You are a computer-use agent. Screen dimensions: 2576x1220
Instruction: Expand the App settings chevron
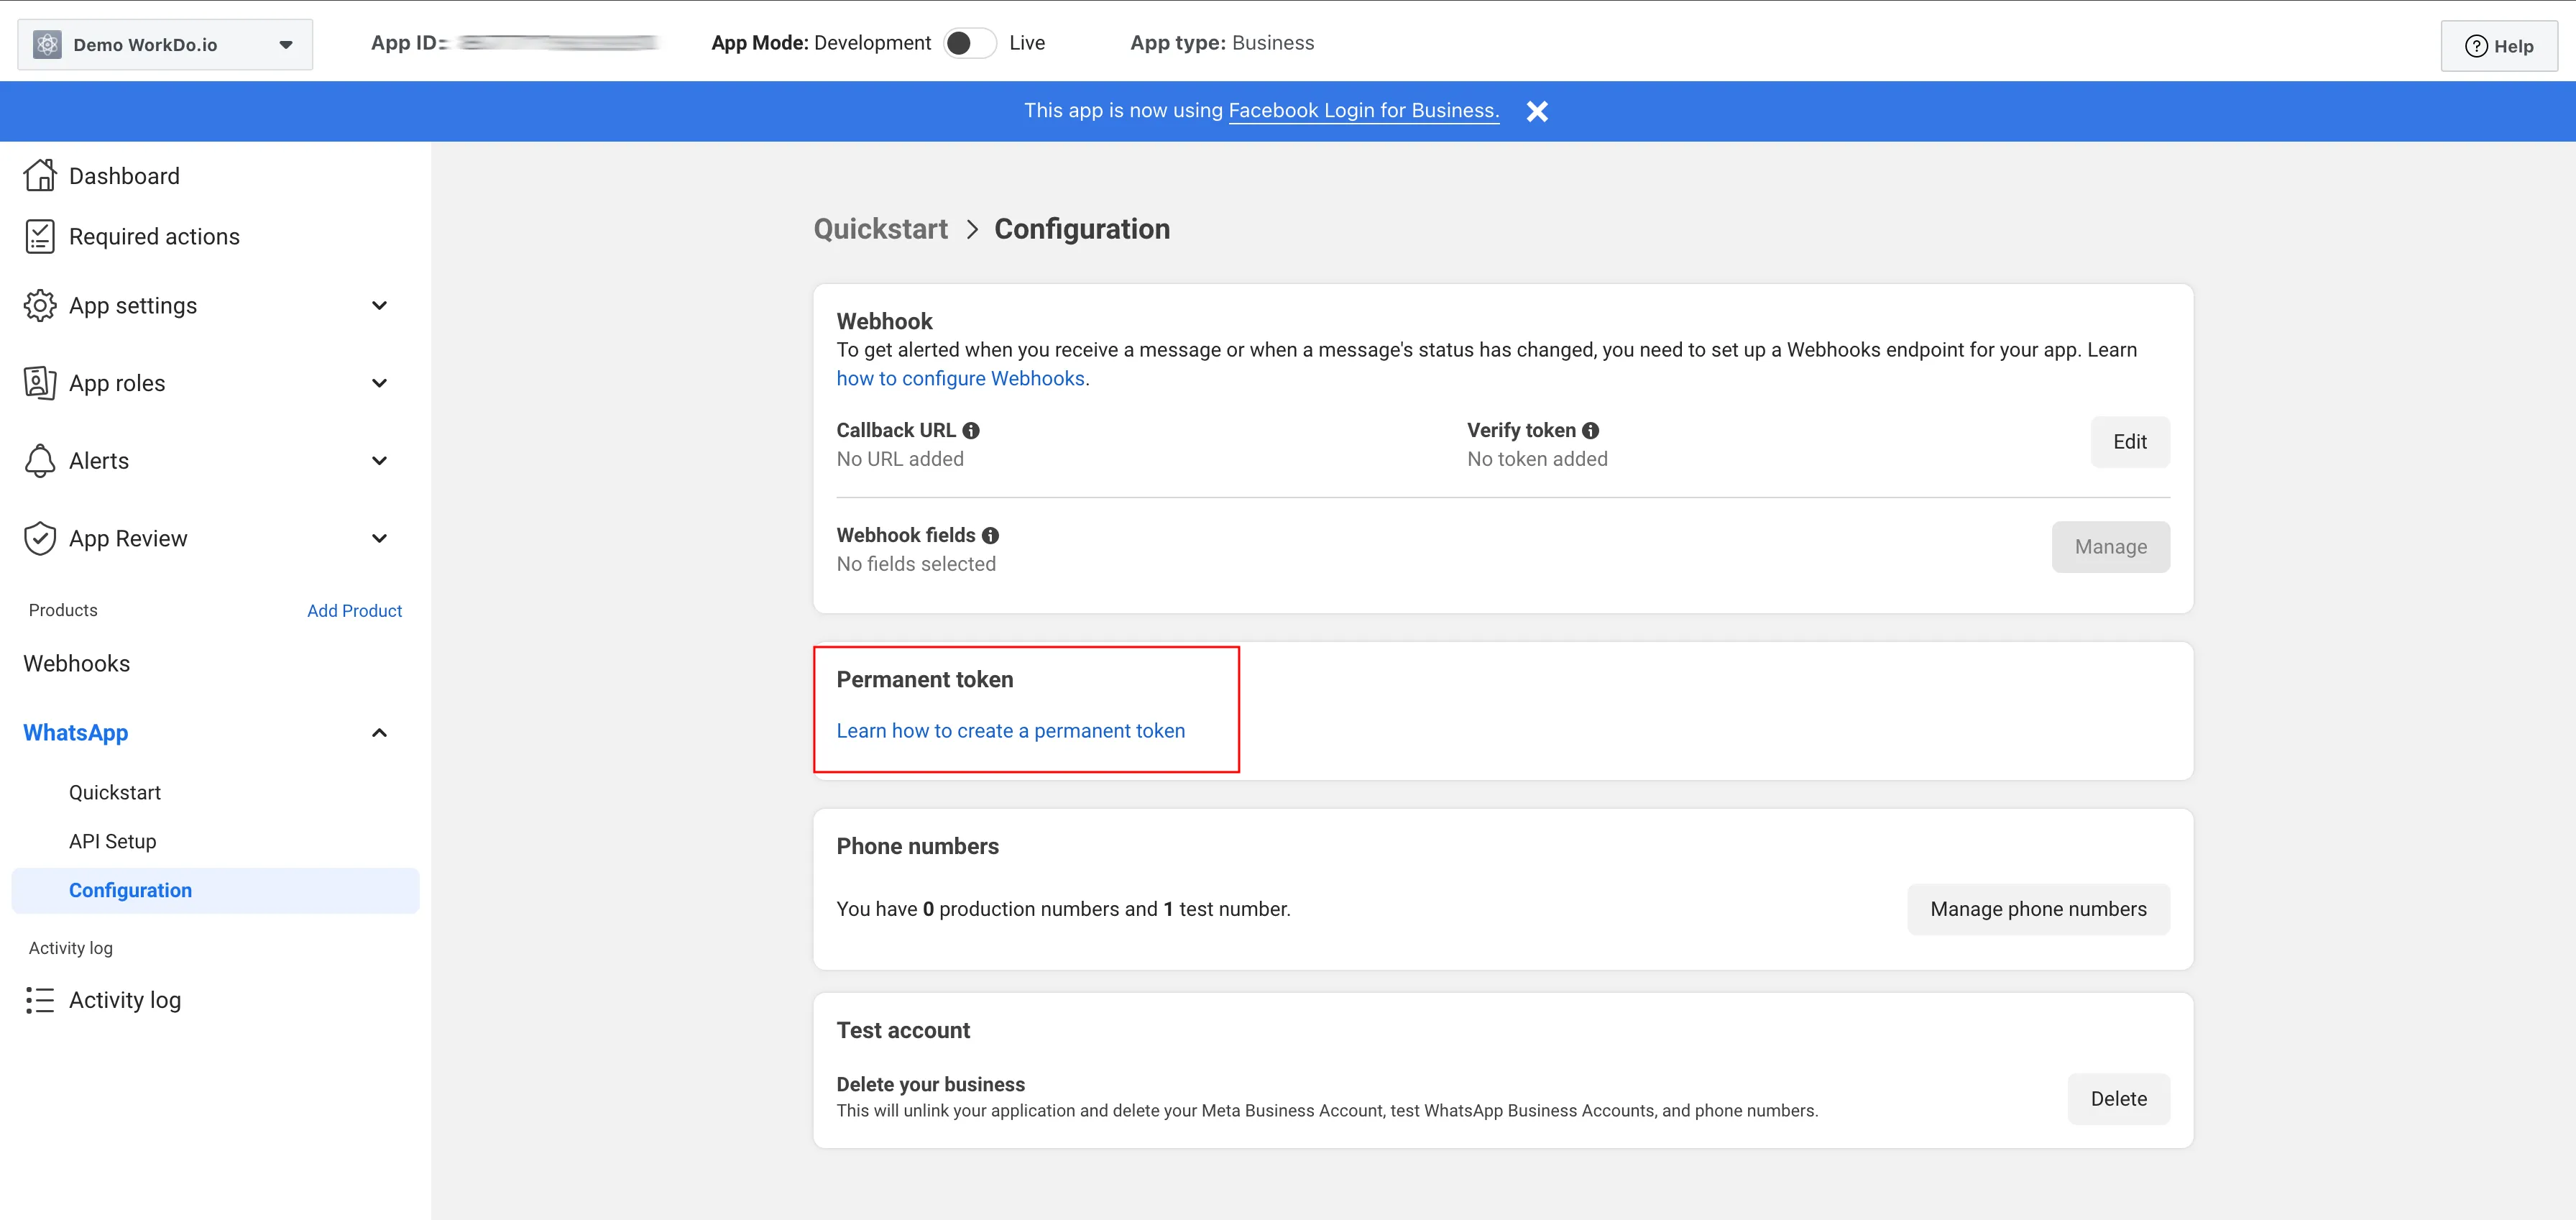pyautogui.click(x=379, y=305)
